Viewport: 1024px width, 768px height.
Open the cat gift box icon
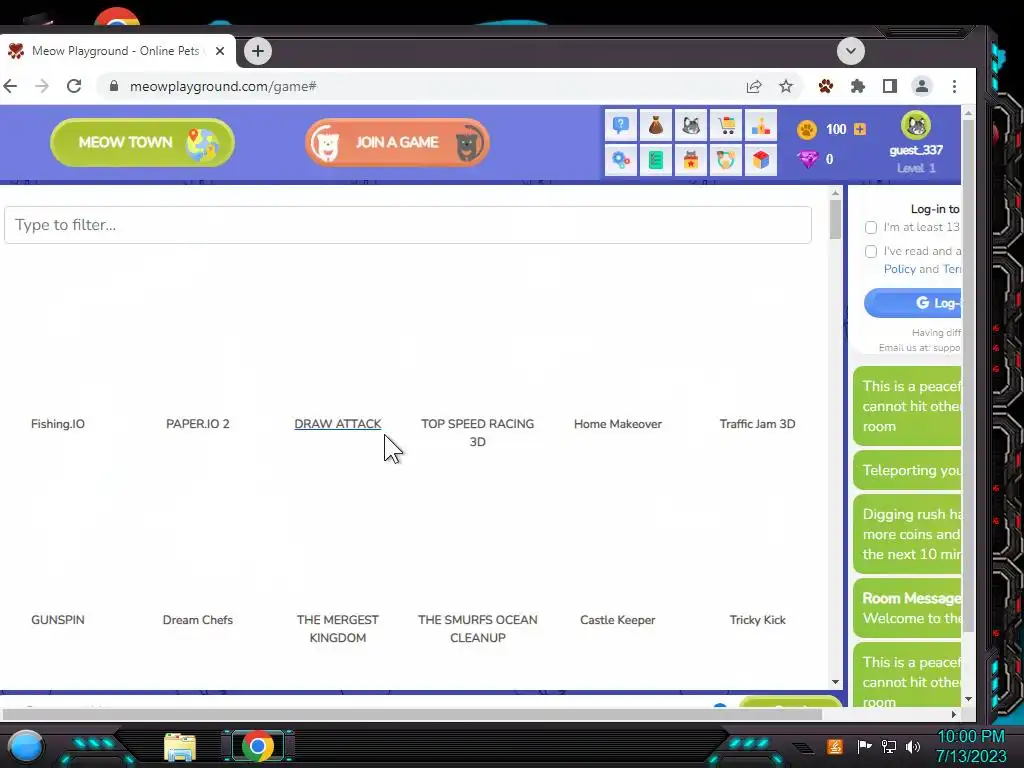click(691, 160)
